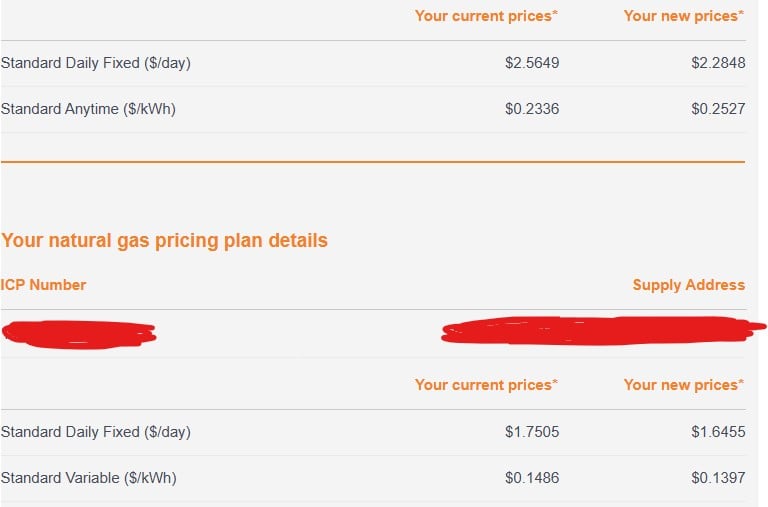Image resolution: width=768 pixels, height=507 pixels.
Task: Click the current Anytime price $0.2336
Action: point(532,109)
